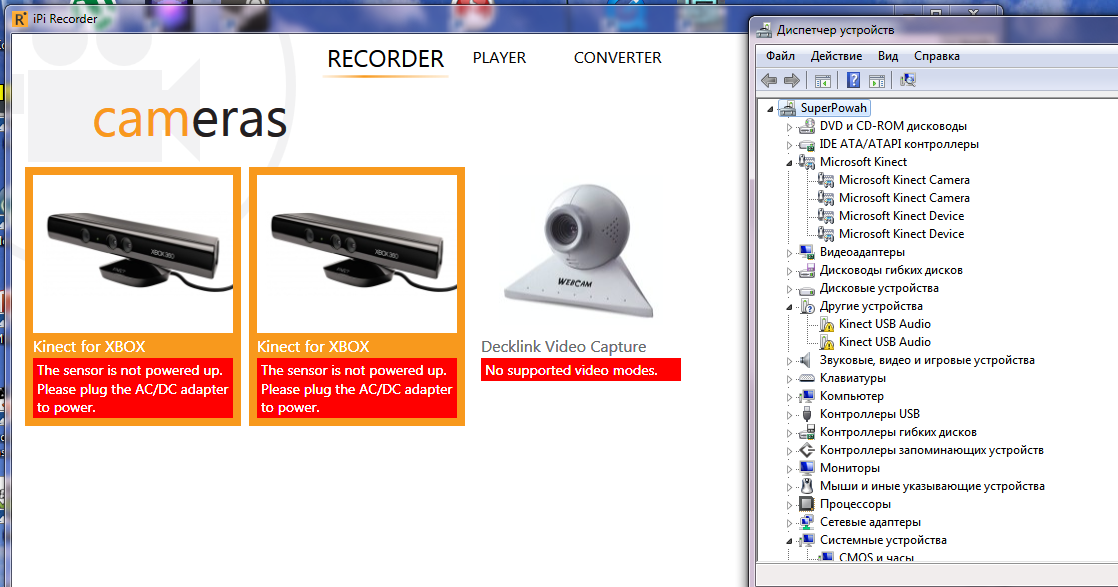Open Help via the blue question mark icon

tap(853, 81)
